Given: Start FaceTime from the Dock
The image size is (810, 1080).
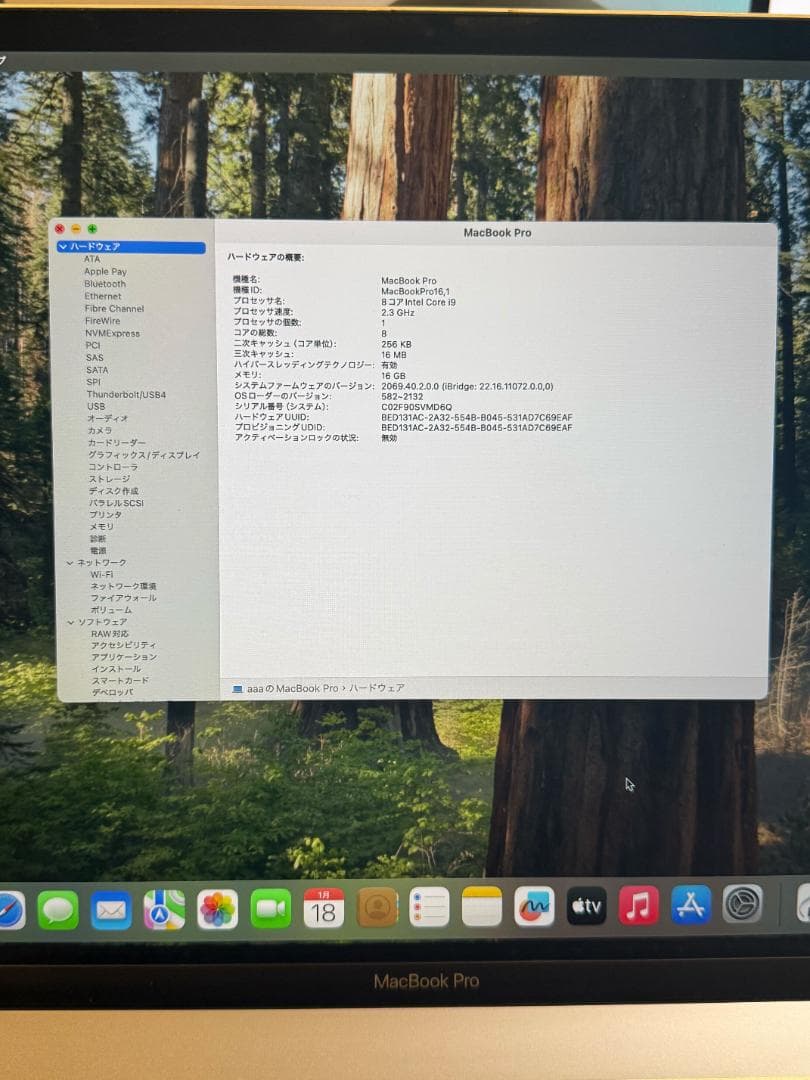Looking at the screenshot, I should click(x=270, y=906).
